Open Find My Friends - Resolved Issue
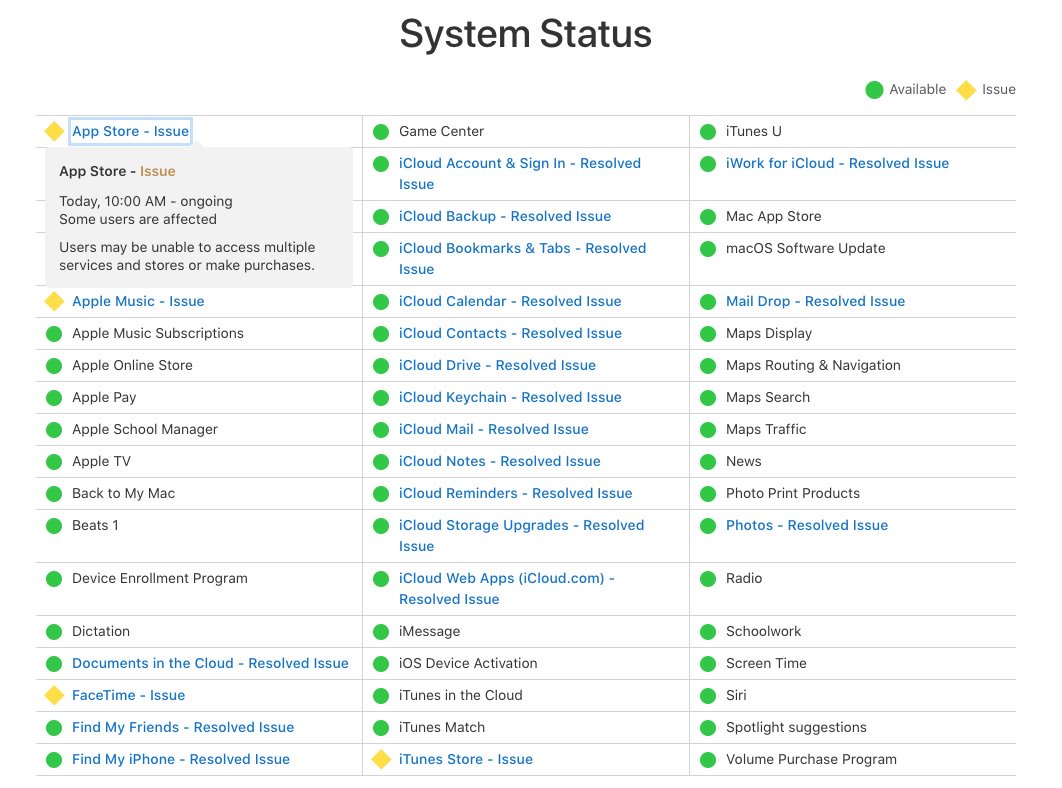The height and width of the screenshot is (788, 1062). point(183,728)
